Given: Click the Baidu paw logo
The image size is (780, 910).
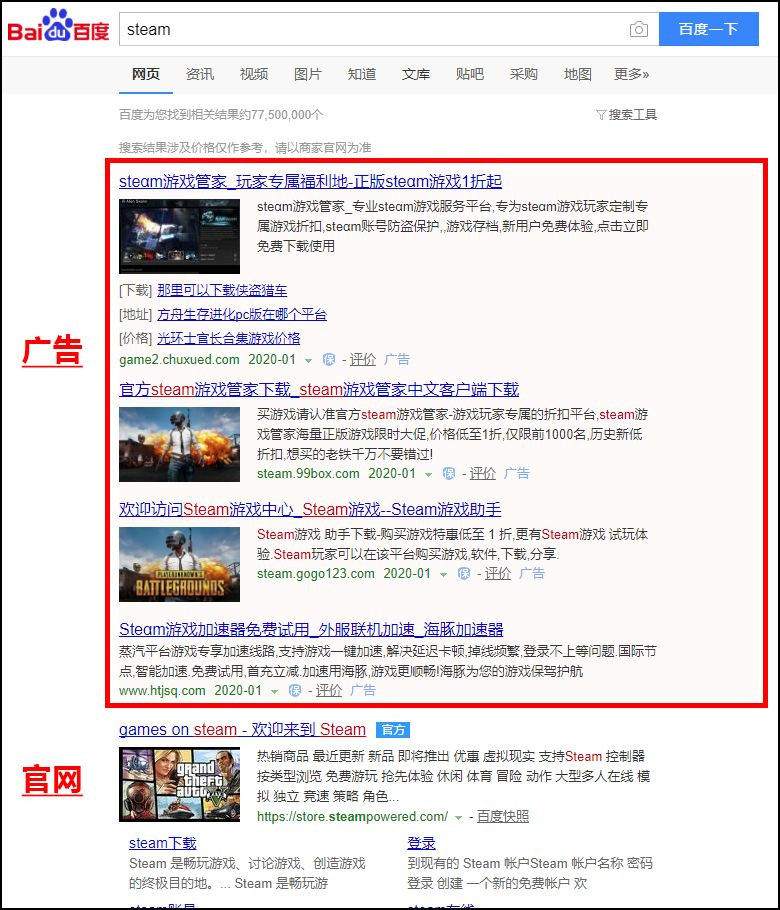Looking at the screenshot, I should point(58,26).
